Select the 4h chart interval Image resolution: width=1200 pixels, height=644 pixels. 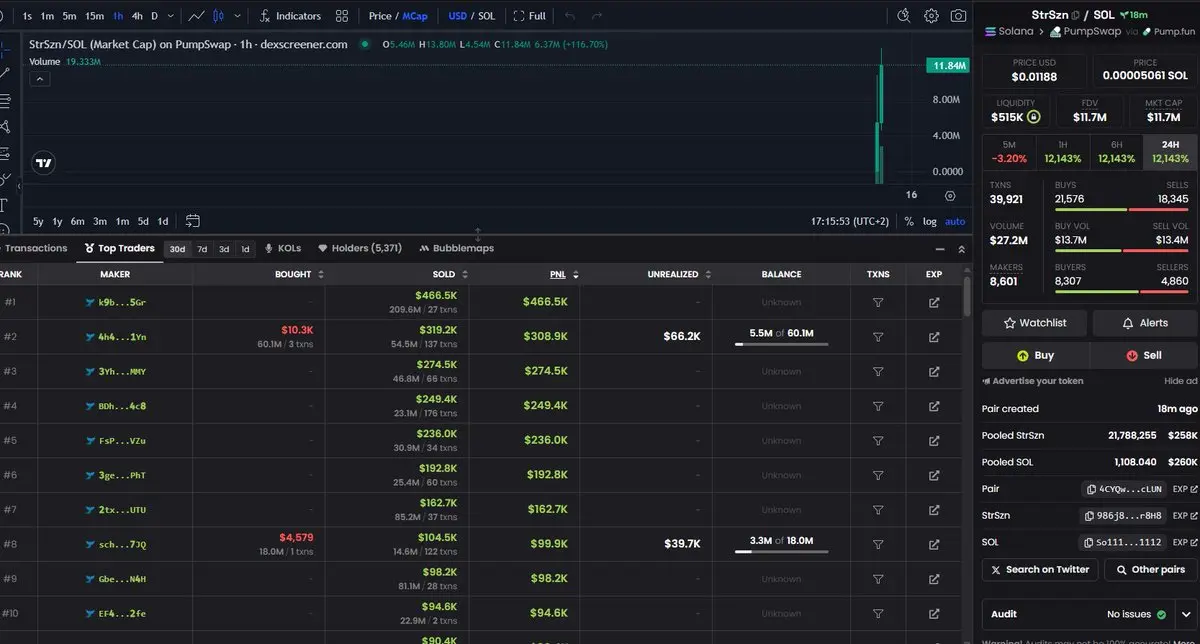click(x=137, y=16)
